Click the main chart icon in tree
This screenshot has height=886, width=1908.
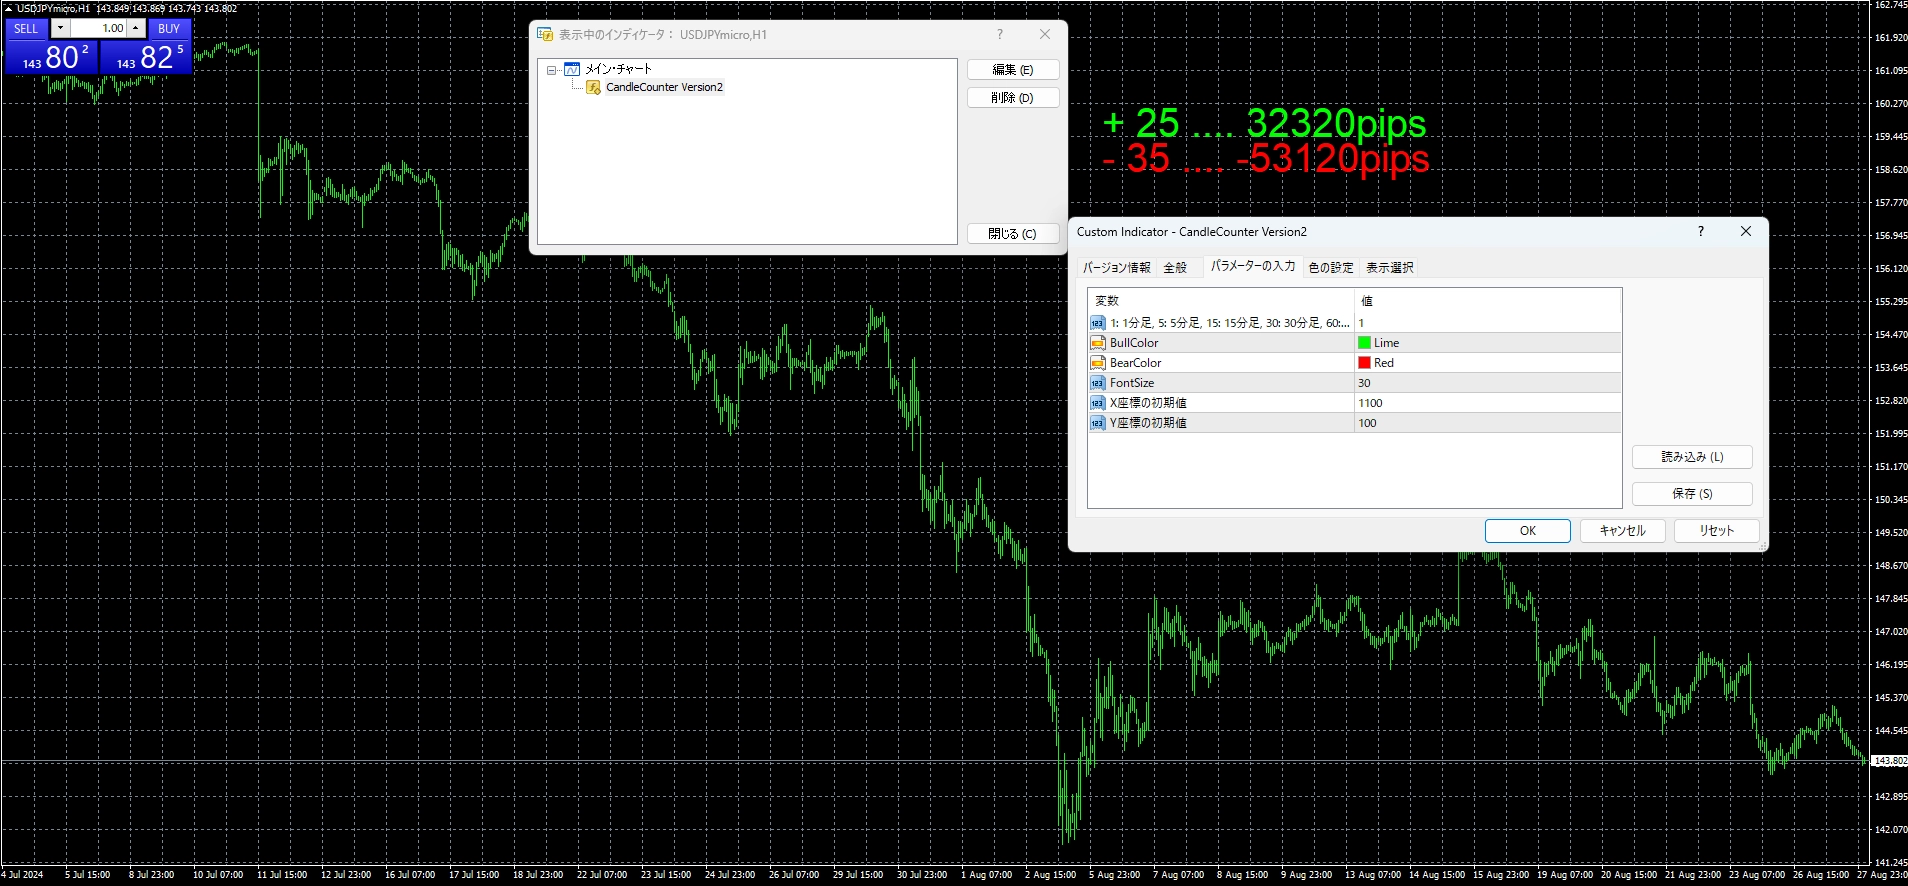click(572, 69)
